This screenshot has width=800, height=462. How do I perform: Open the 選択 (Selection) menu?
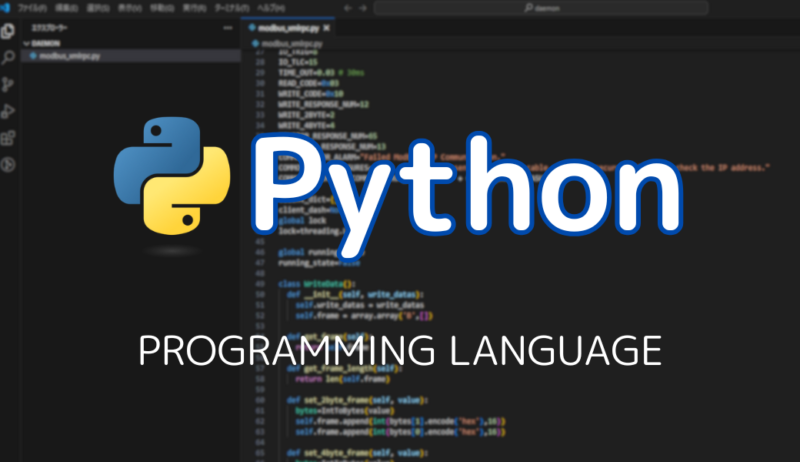[98, 7]
